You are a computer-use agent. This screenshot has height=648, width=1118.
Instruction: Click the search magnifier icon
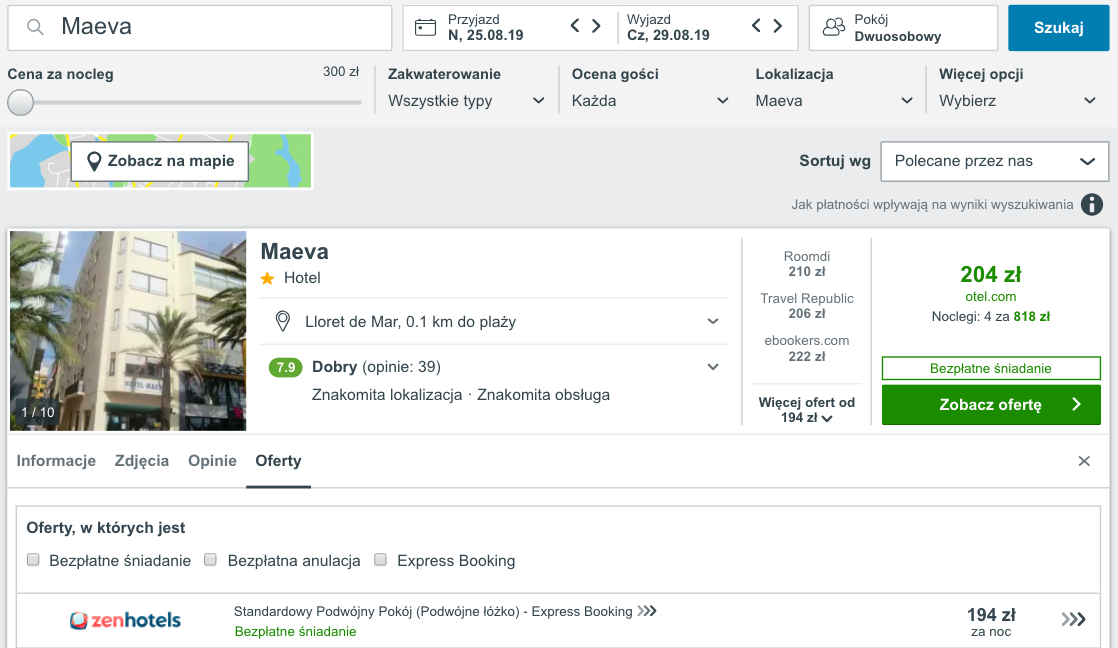click(35, 28)
